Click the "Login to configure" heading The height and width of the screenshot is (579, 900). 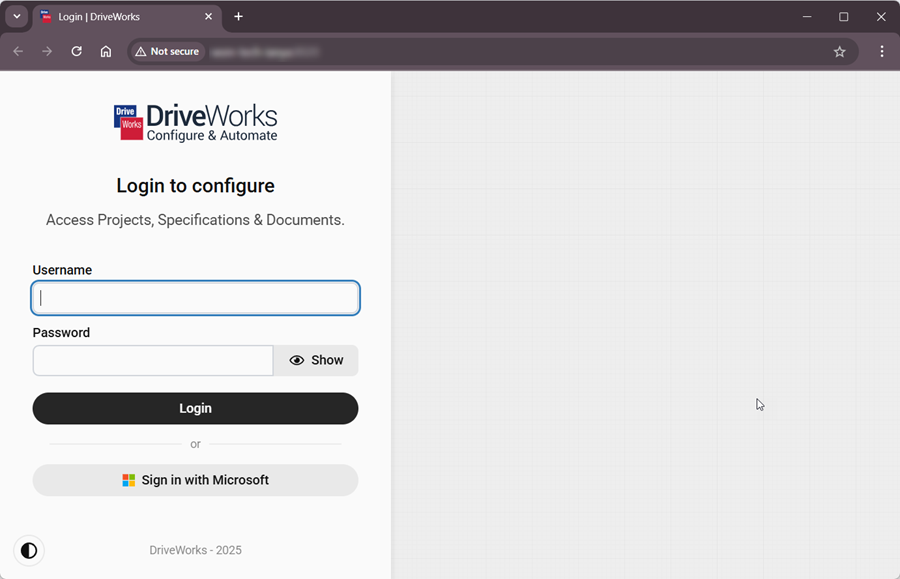click(x=195, y=186)
